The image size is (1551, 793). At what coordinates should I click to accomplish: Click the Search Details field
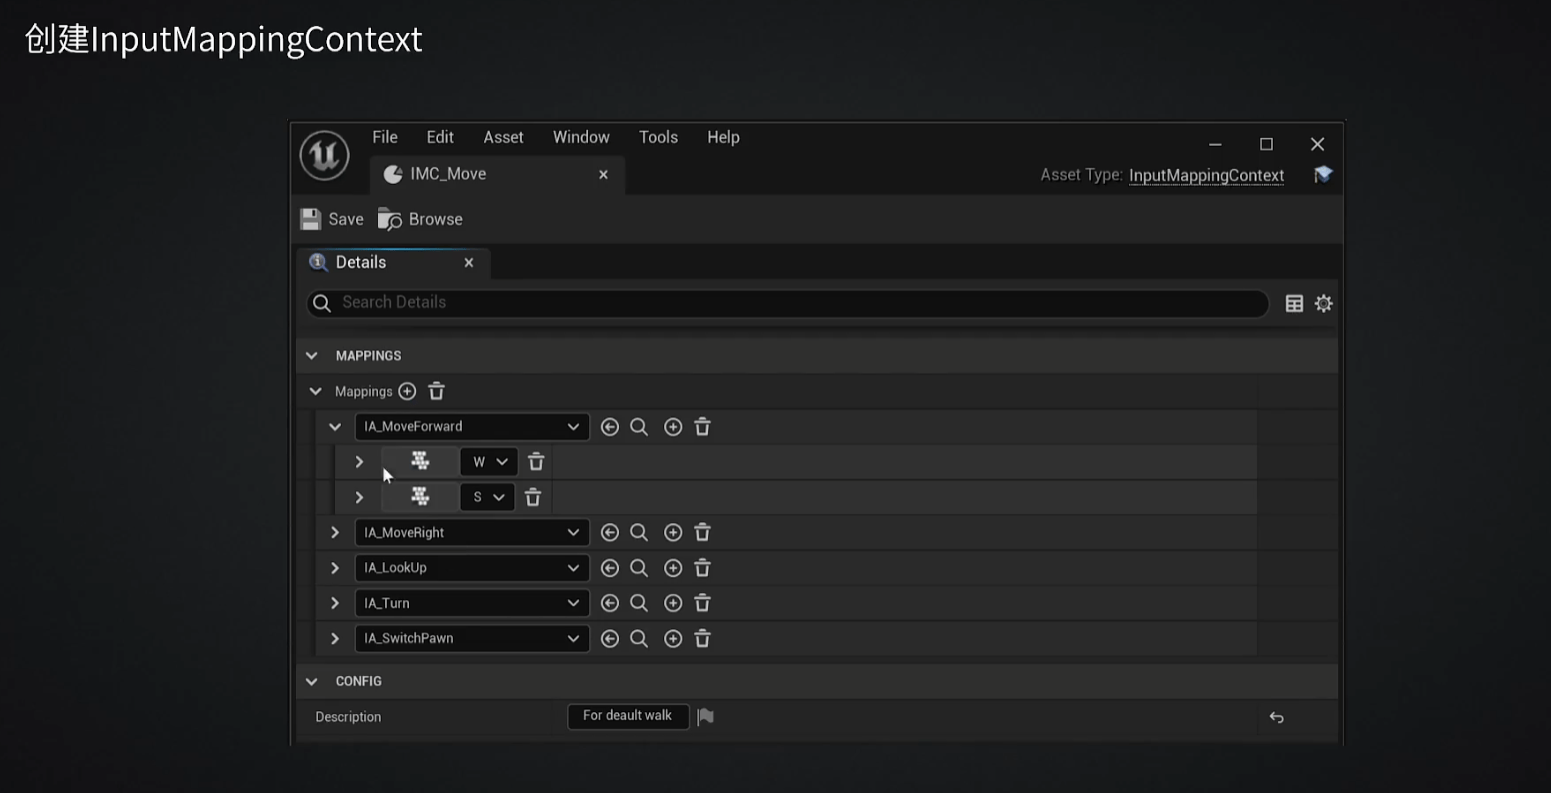point(790,303)
